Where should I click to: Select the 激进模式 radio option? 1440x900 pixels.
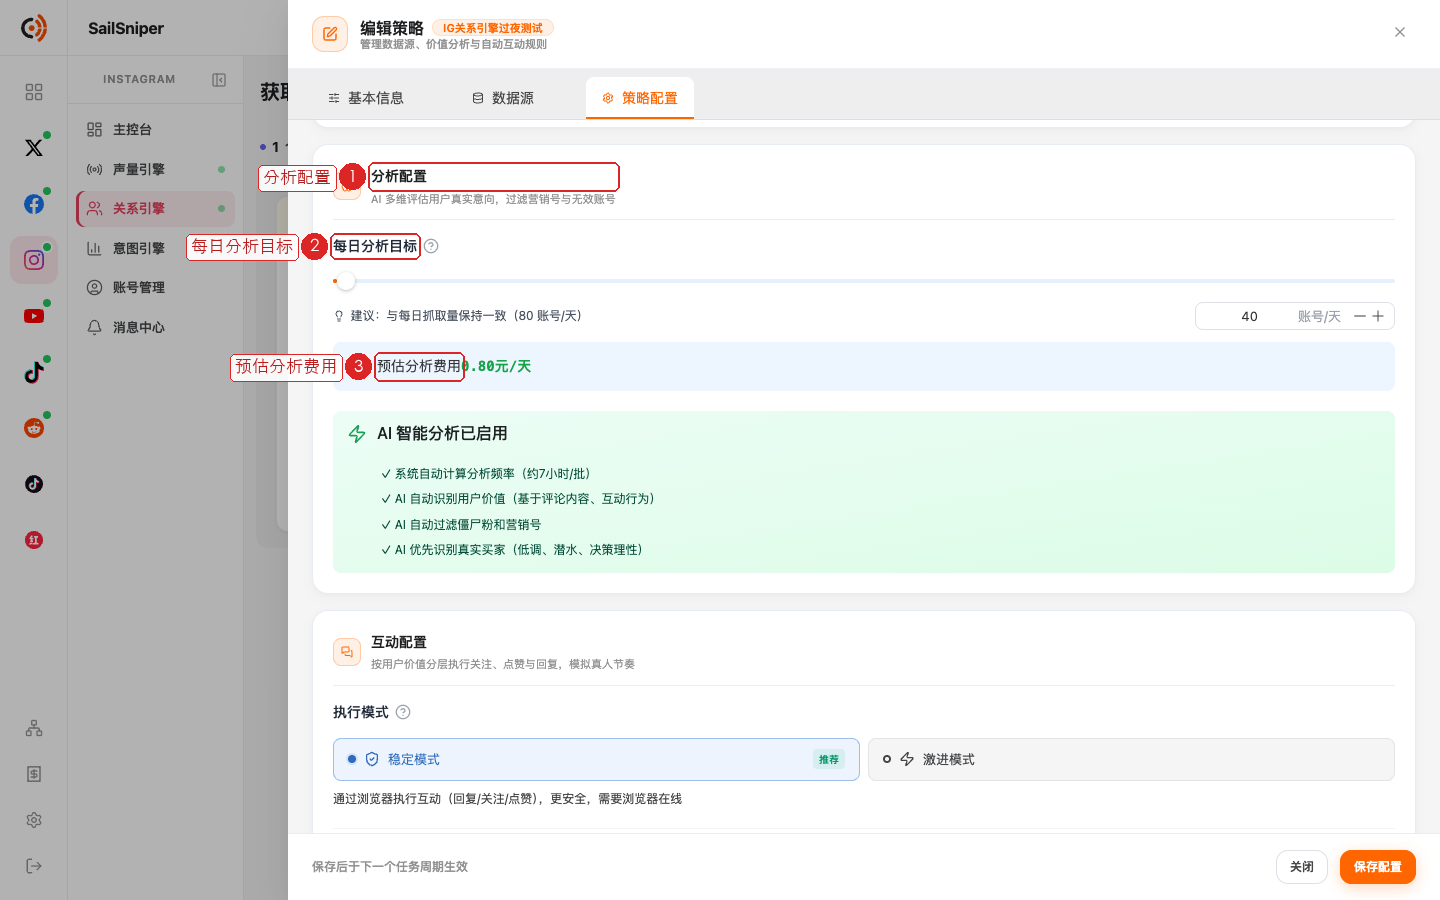coord(1131,760)
